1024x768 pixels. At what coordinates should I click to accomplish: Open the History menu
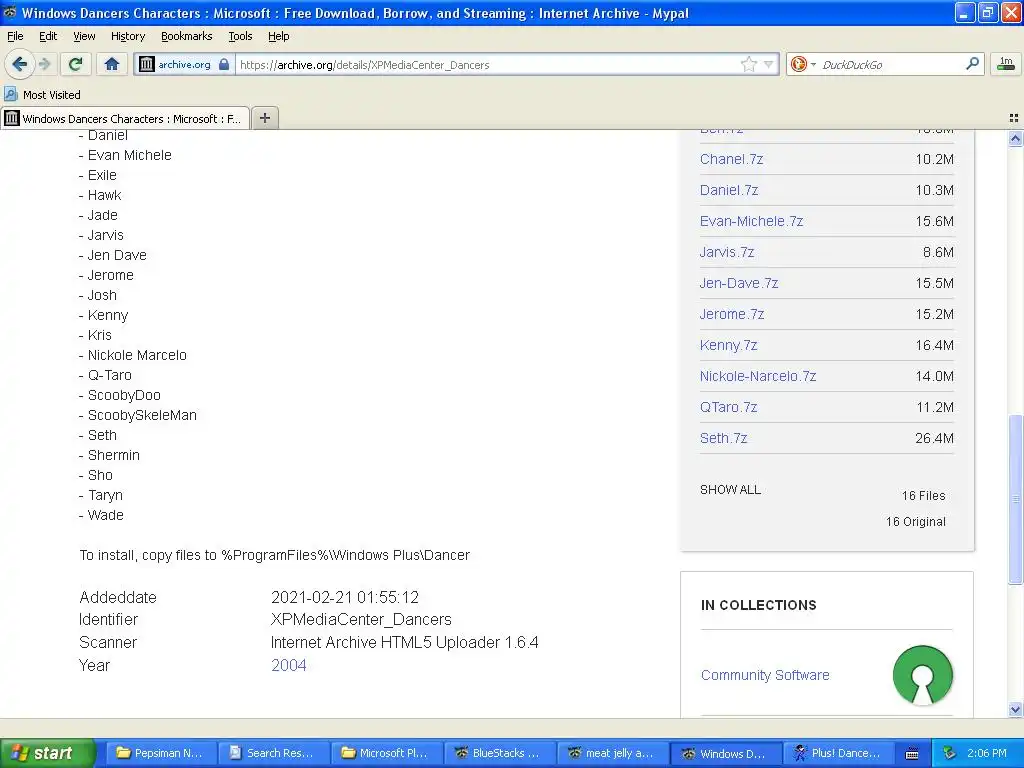click(127, 36)
